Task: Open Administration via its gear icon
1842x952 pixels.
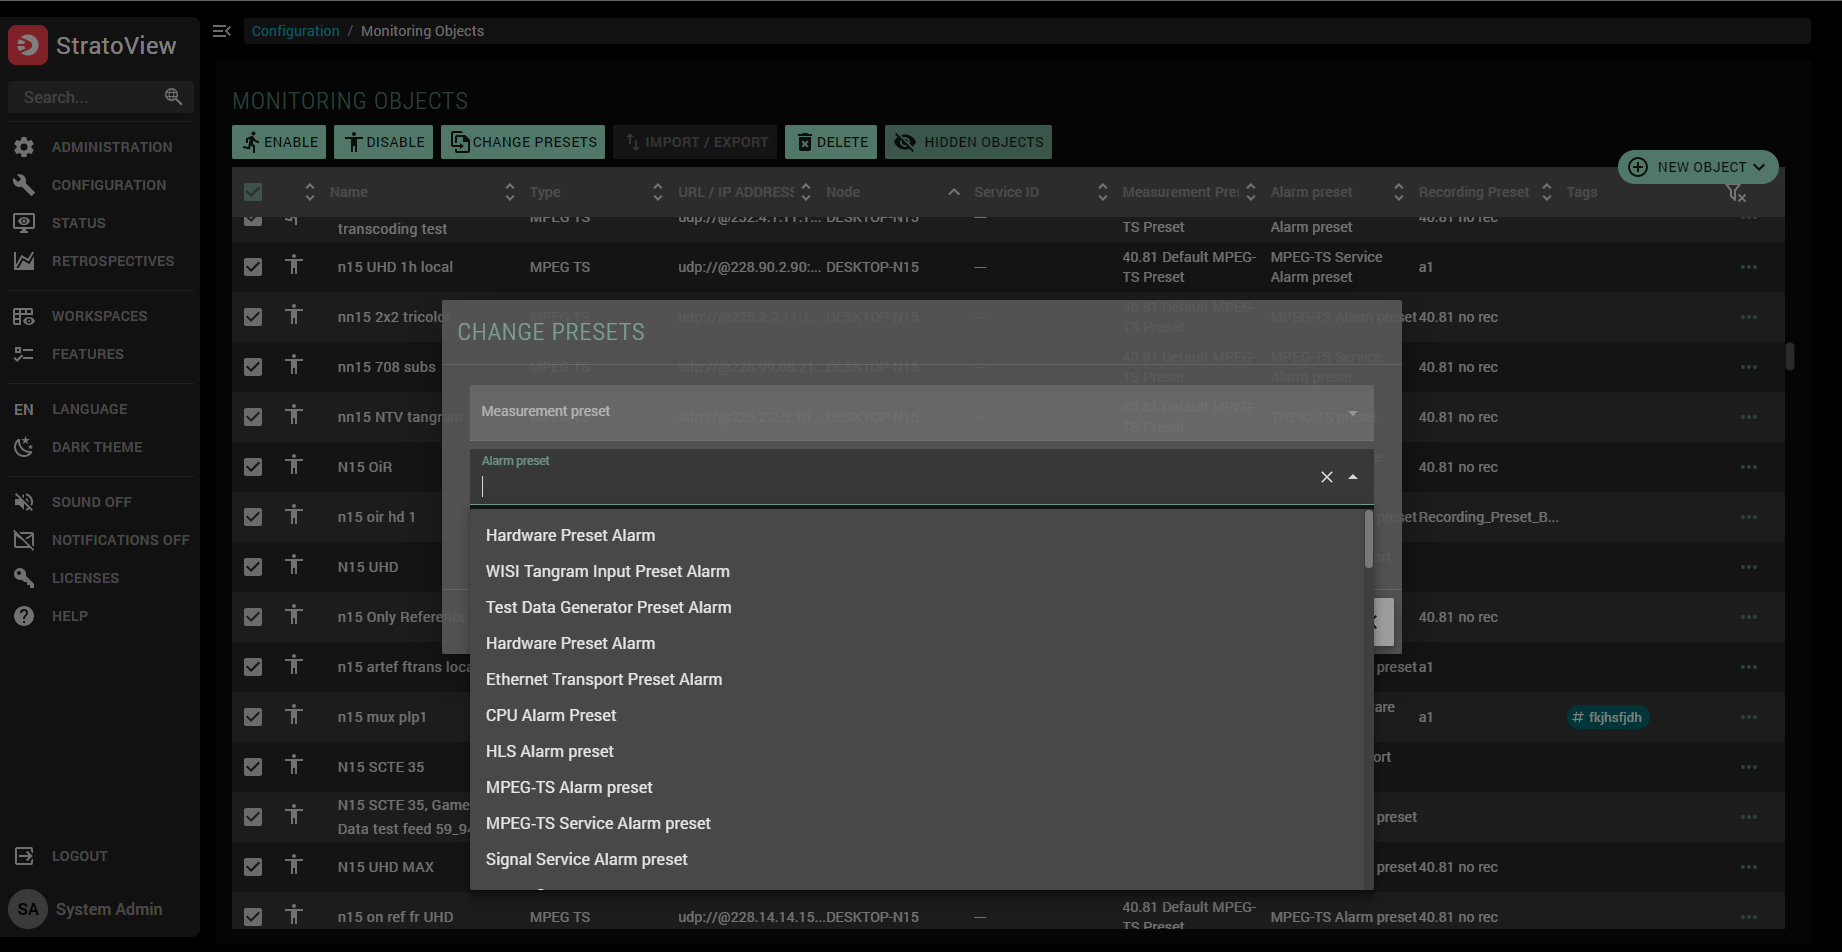Action: [24, 147]
